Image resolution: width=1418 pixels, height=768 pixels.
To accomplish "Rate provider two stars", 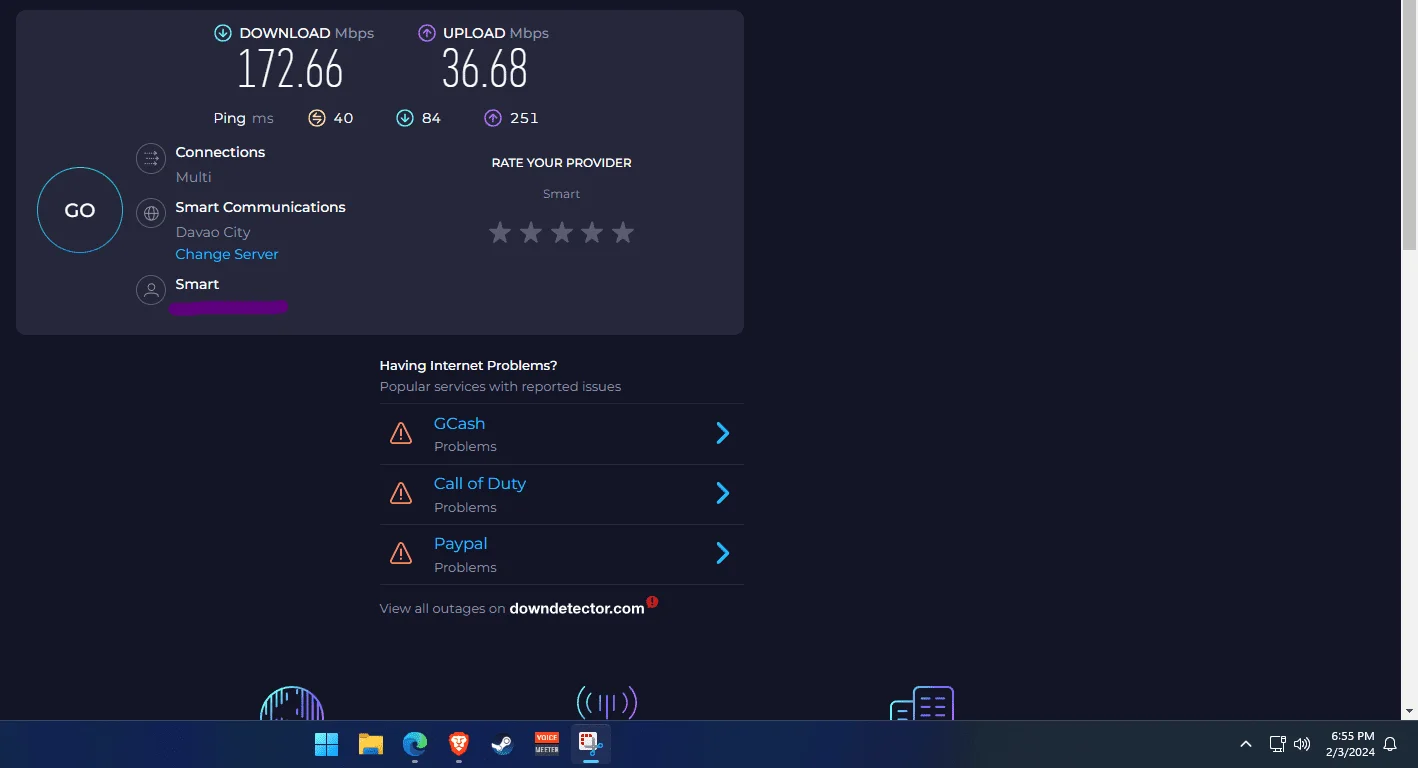I will [531, 233].
